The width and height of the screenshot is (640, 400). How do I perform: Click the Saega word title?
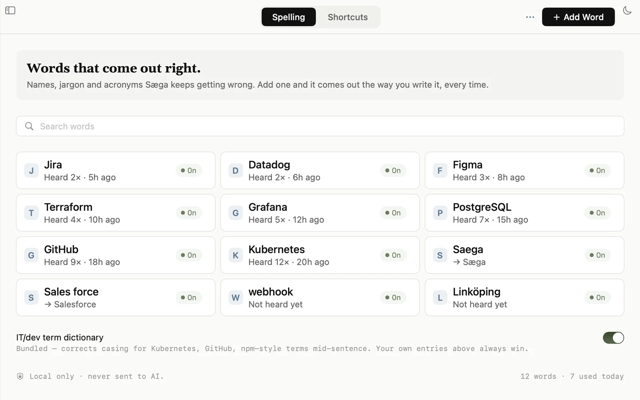click(x=468, y=249)
